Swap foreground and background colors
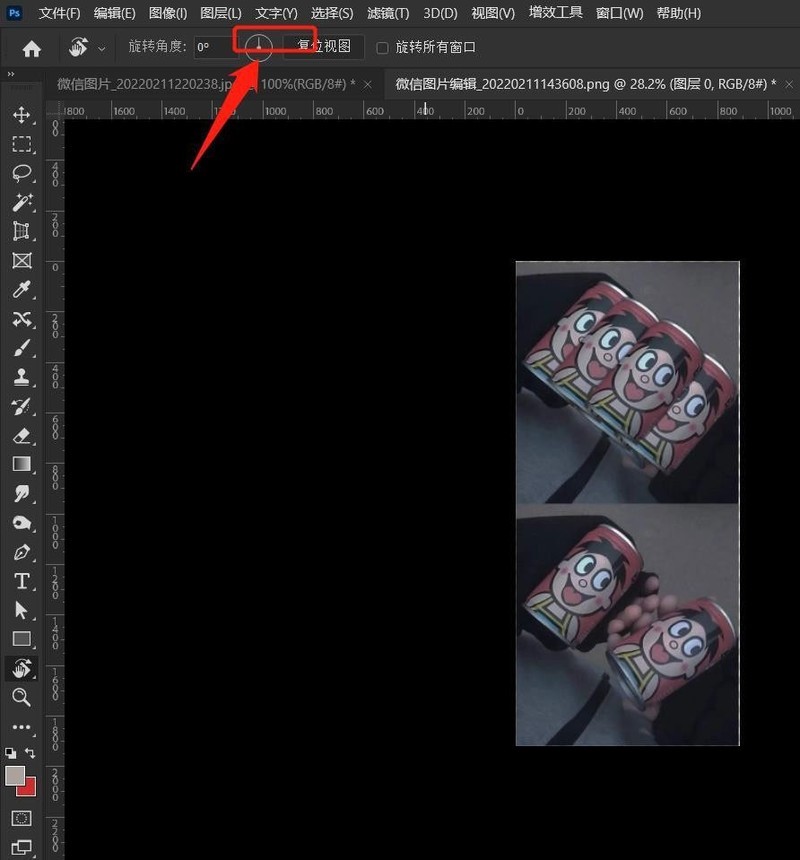The width and height of the screenshot is (800, 860). point(30,753)
